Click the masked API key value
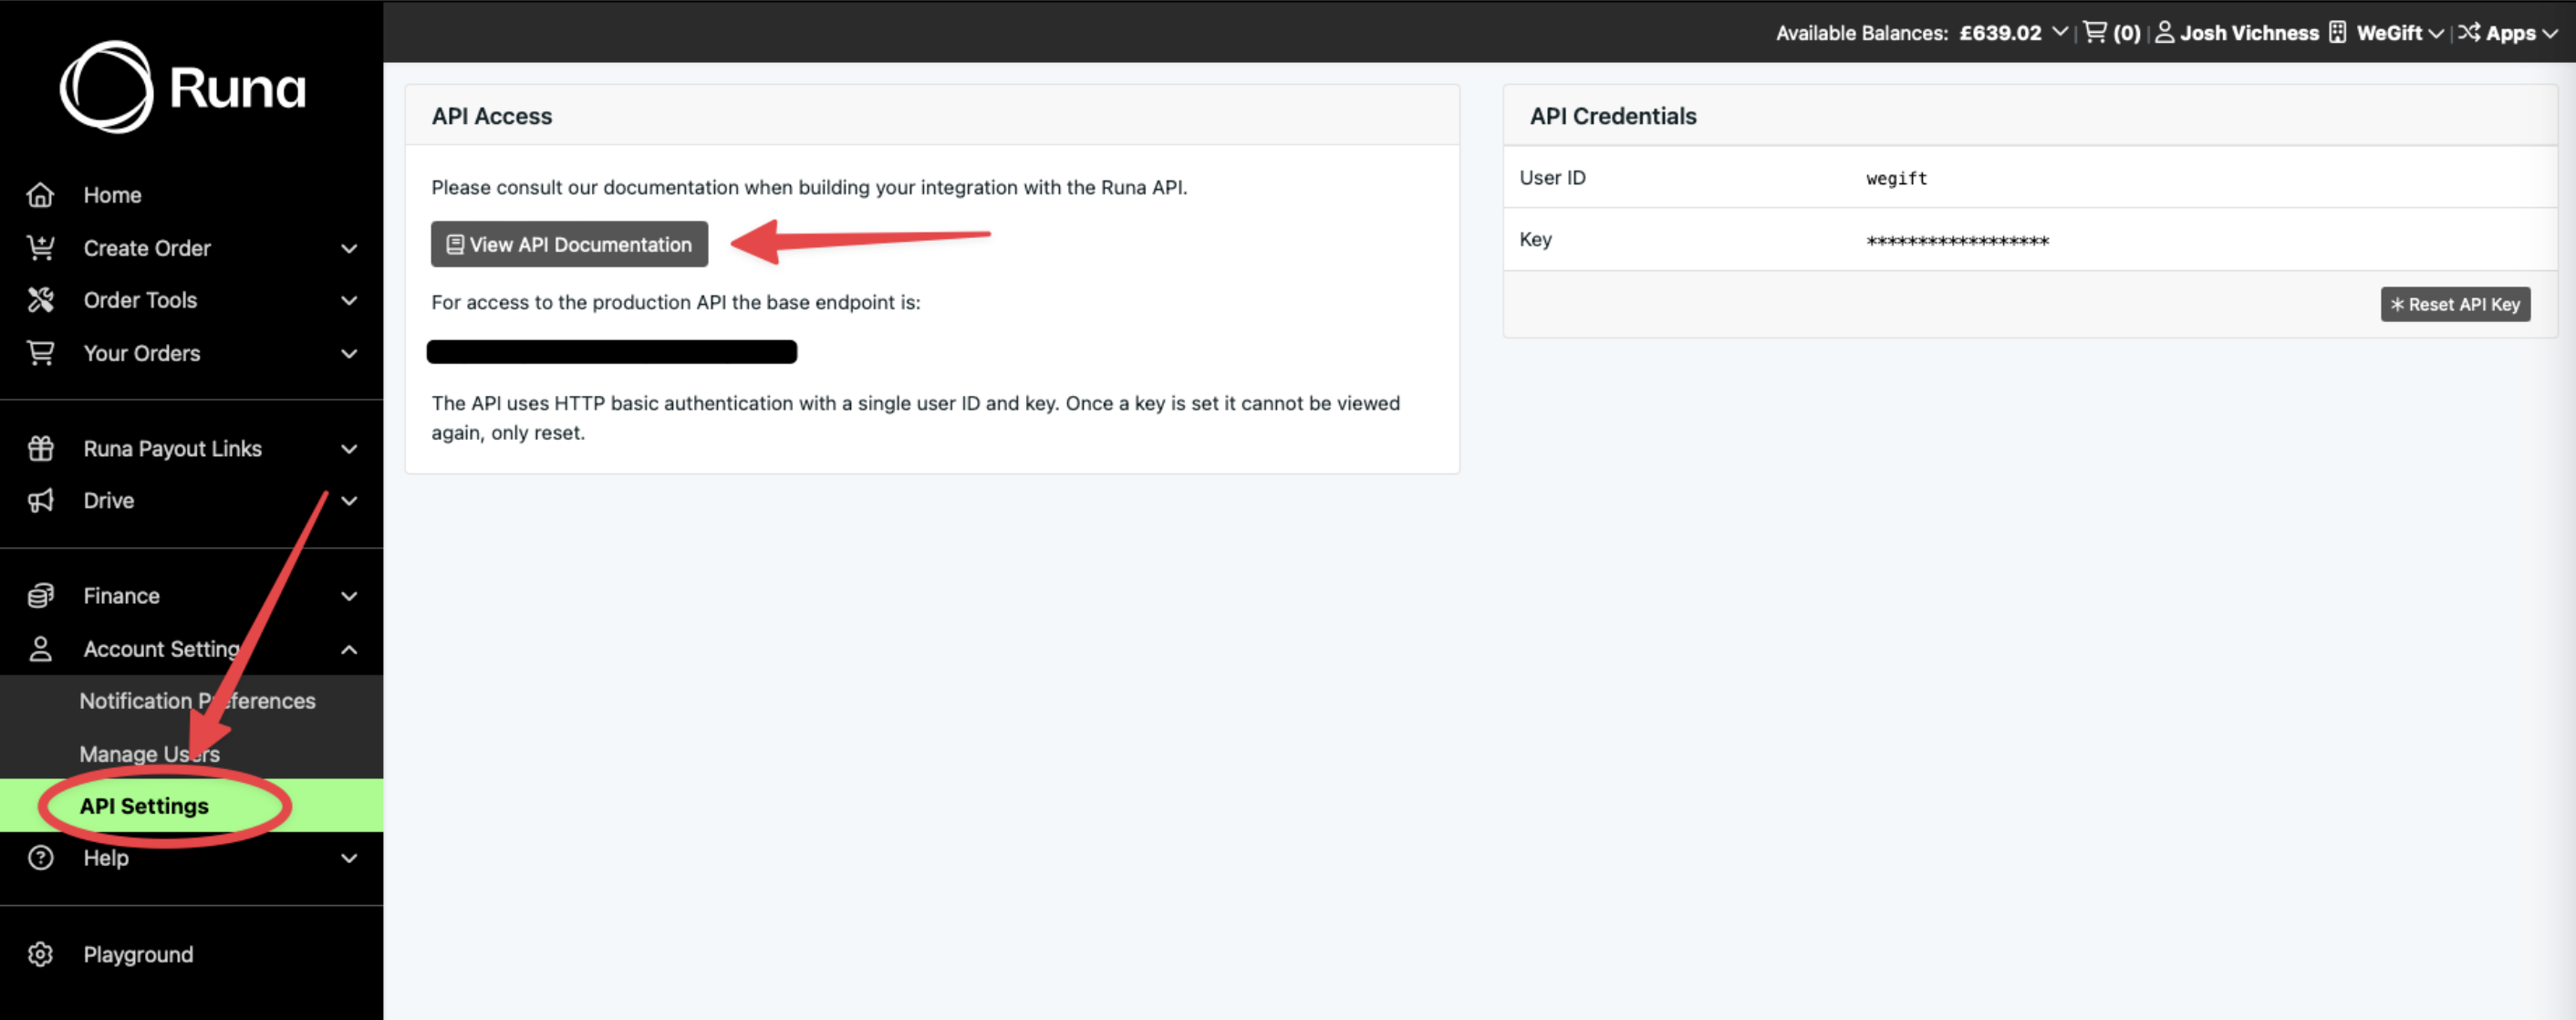The width and height of the screenshot is (2576, 1020). [x=1957, y=241]
